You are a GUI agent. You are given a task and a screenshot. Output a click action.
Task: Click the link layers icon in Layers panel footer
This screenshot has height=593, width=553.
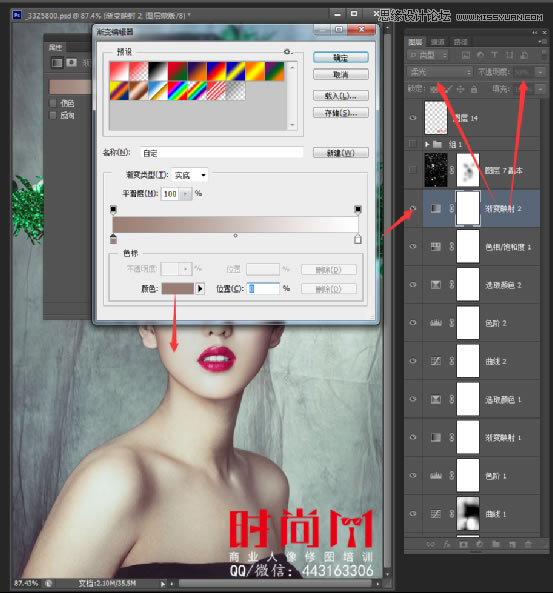pyautogui.click(x=430, y=544)
